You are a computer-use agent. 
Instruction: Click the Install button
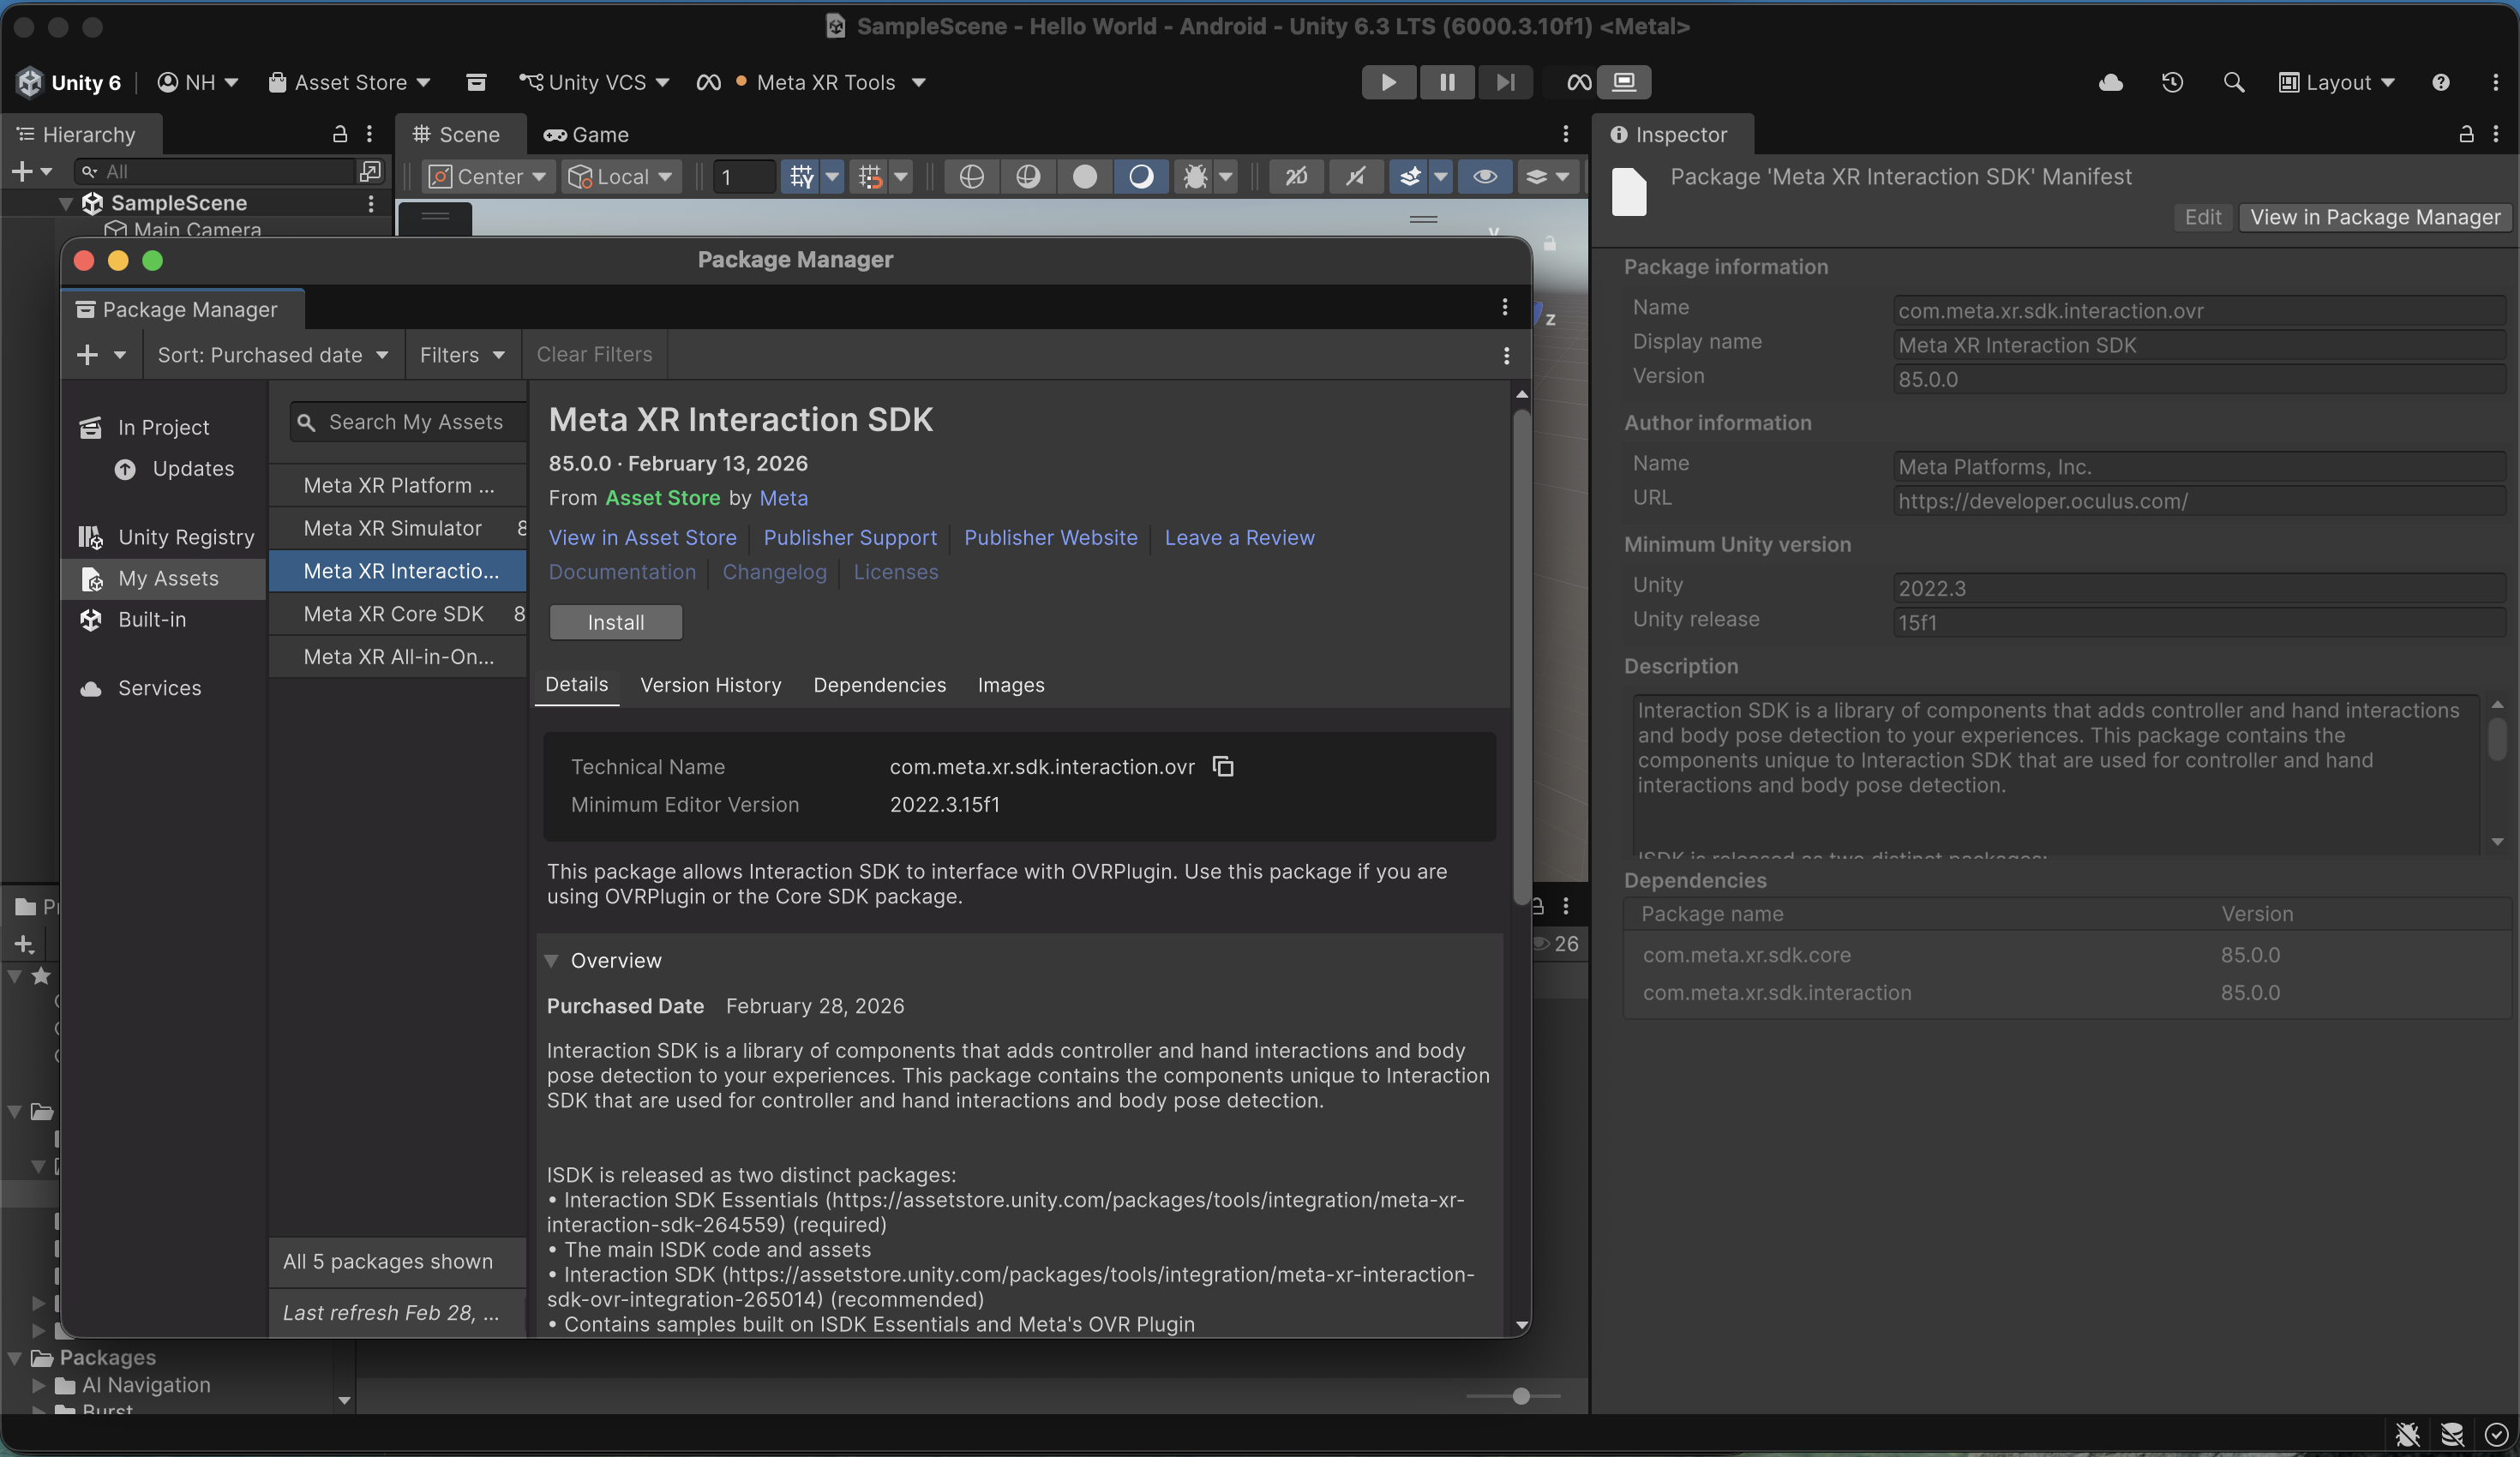615,622
